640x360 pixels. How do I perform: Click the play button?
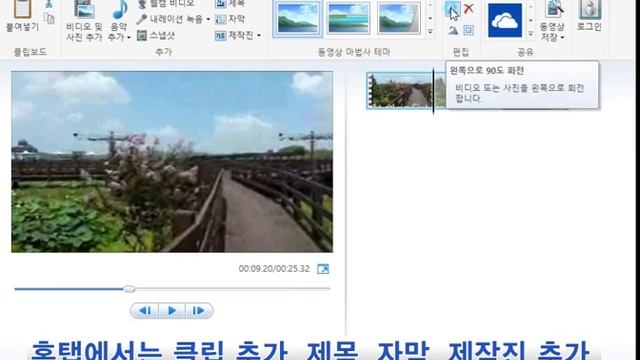(x=172, y=311)
